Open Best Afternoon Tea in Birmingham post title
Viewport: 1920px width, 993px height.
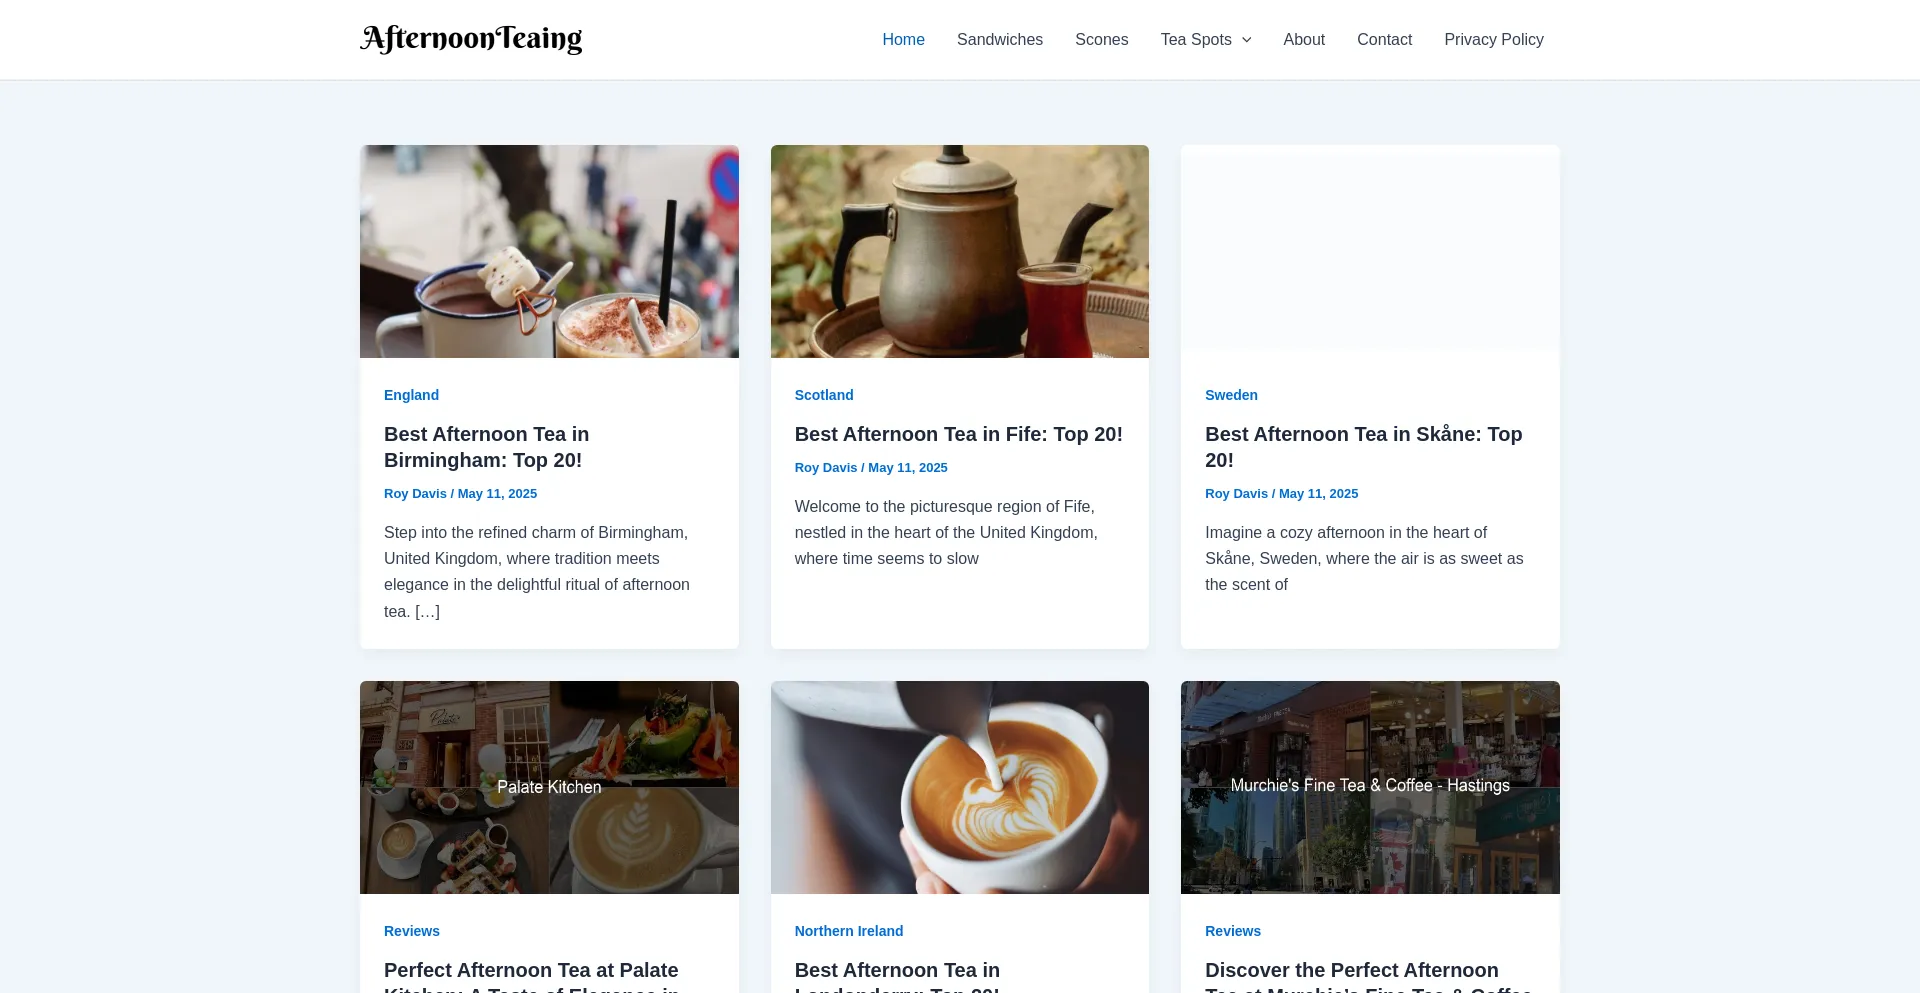pos(487,447)
